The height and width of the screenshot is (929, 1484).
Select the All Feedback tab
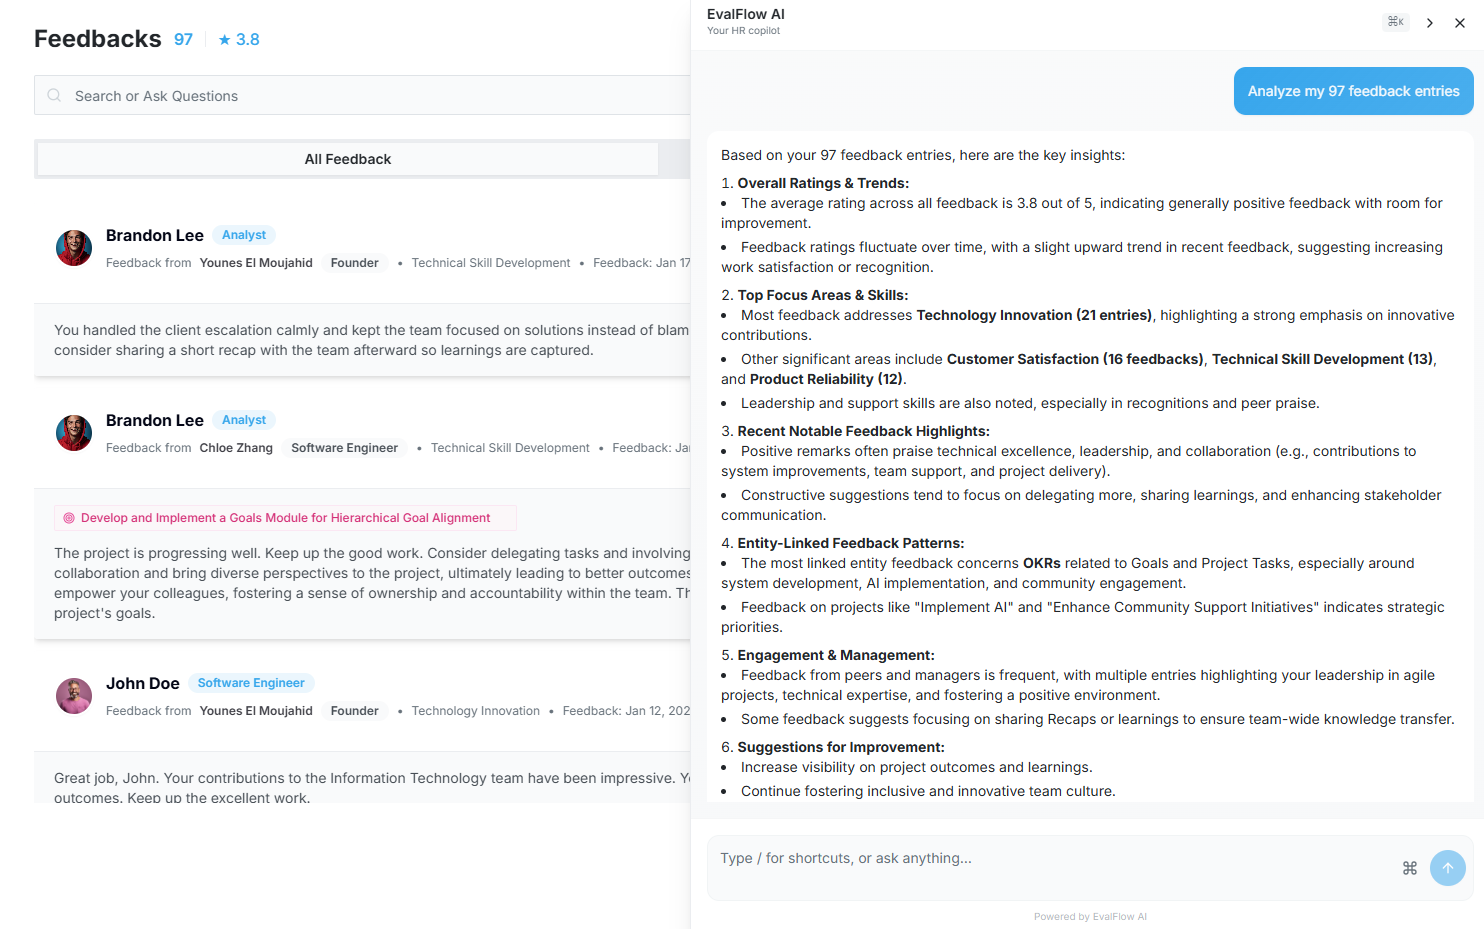click(x=348, y=159)
